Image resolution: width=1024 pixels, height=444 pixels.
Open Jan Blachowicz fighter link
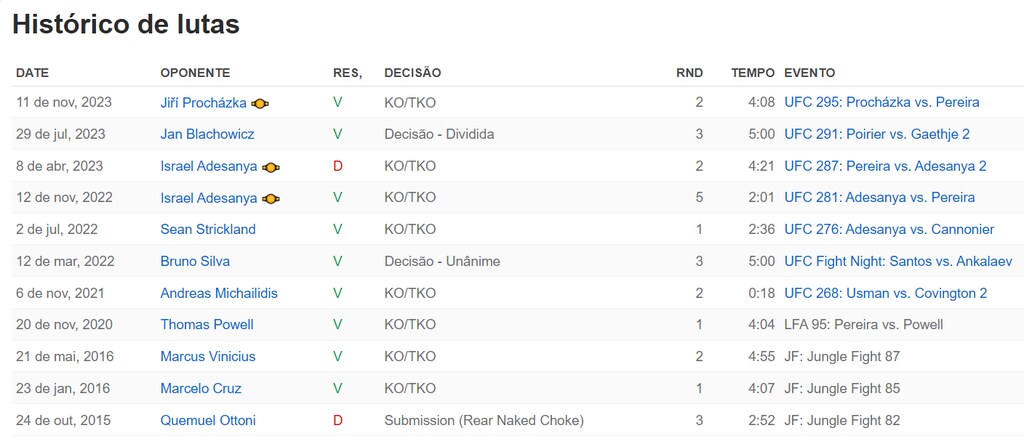point(208,135)
